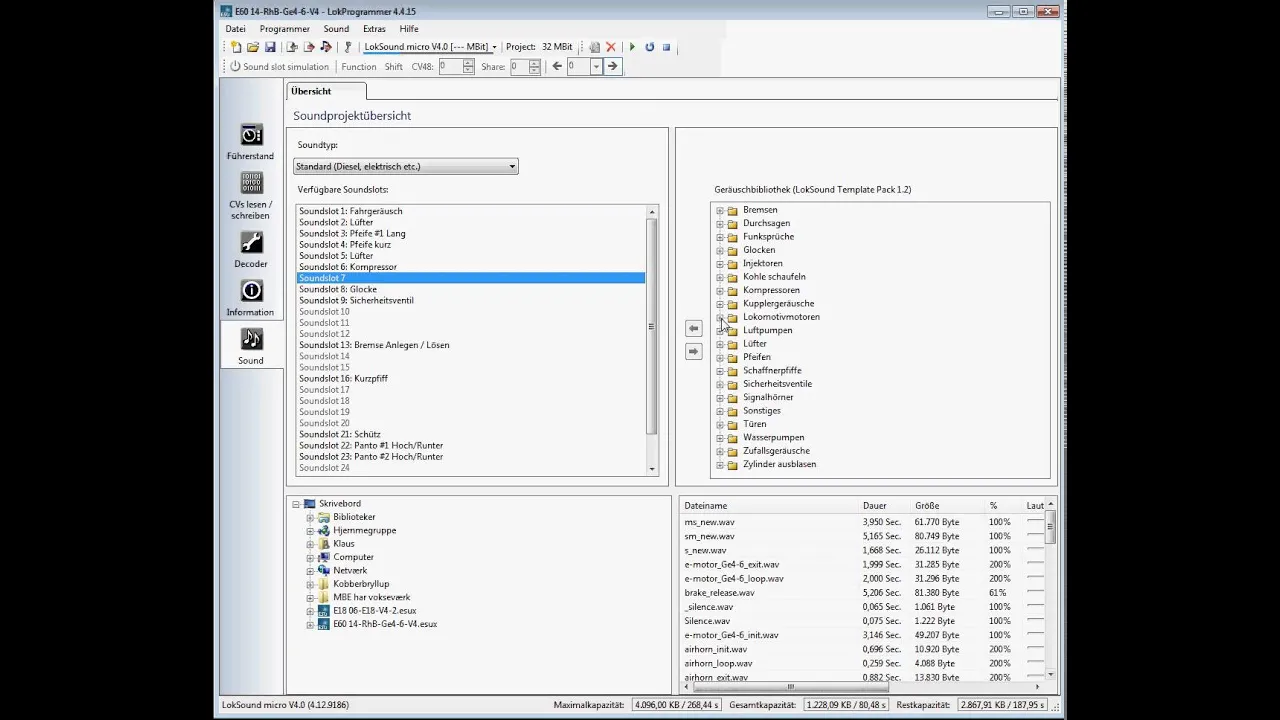Expand the Signalhörner folder

coord(720,397)
